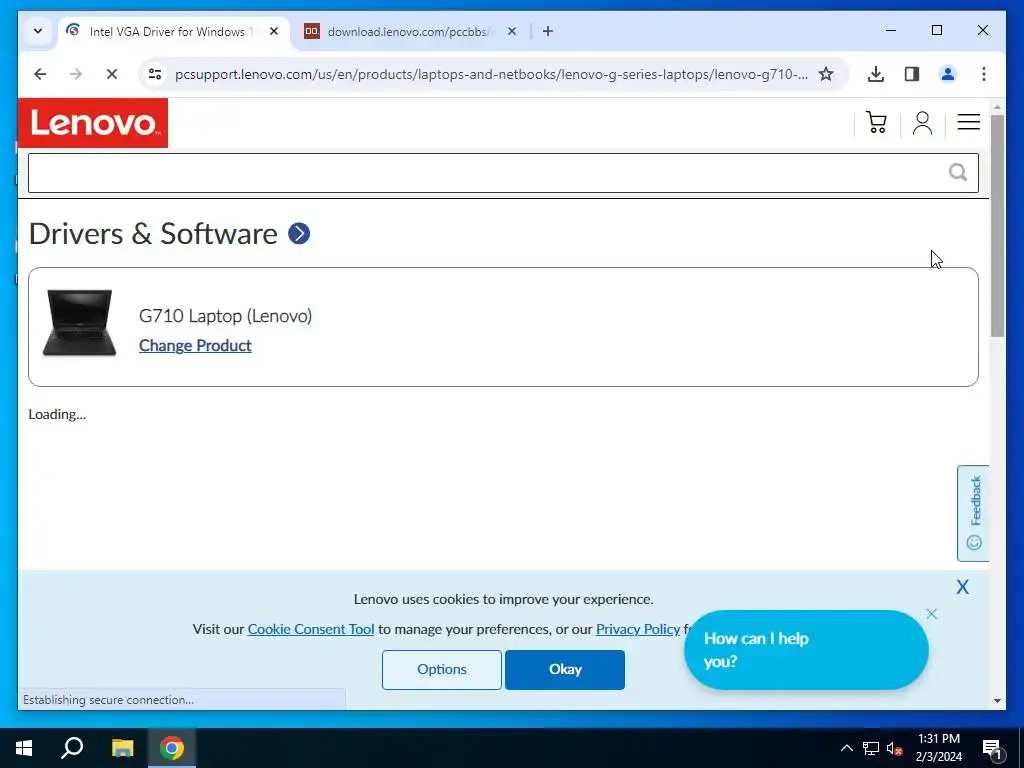Click the G710 Laptop (Lenovo) text
This screenshot has height=768, width=1024.
tap(225, 316)
